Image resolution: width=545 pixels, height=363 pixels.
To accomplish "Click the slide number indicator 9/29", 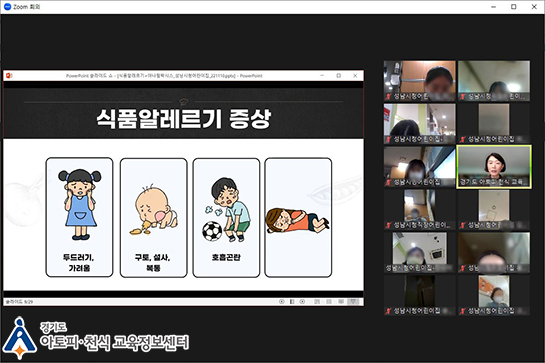I will click(19, 301).
